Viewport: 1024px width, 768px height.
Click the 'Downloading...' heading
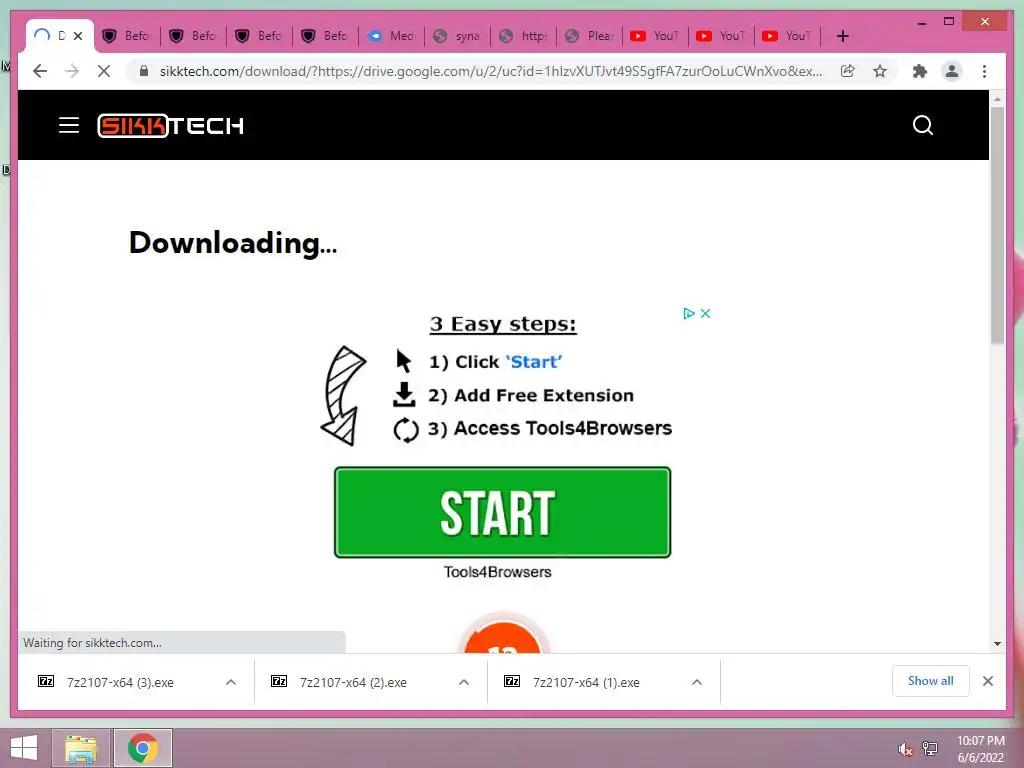(x=233, y=243)
